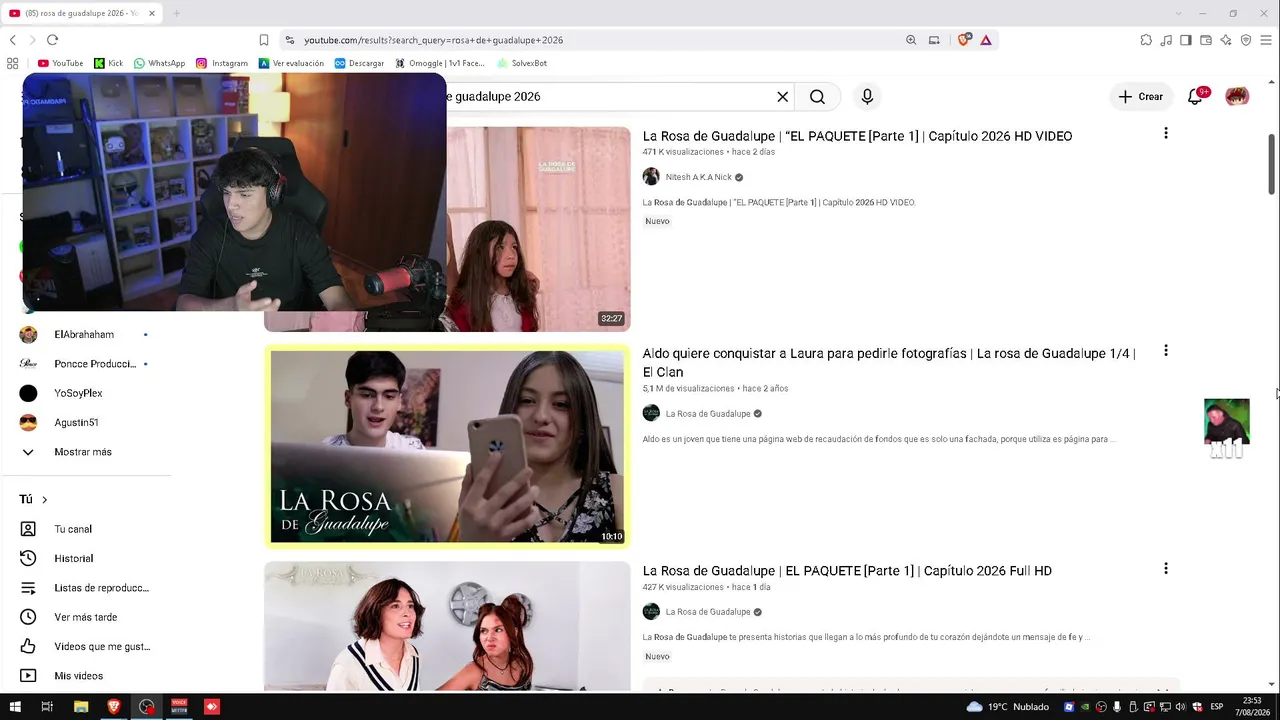Open SolvexBot bookmark
The height and width of the screenshot is (720, 1280).
click(521, 63)
